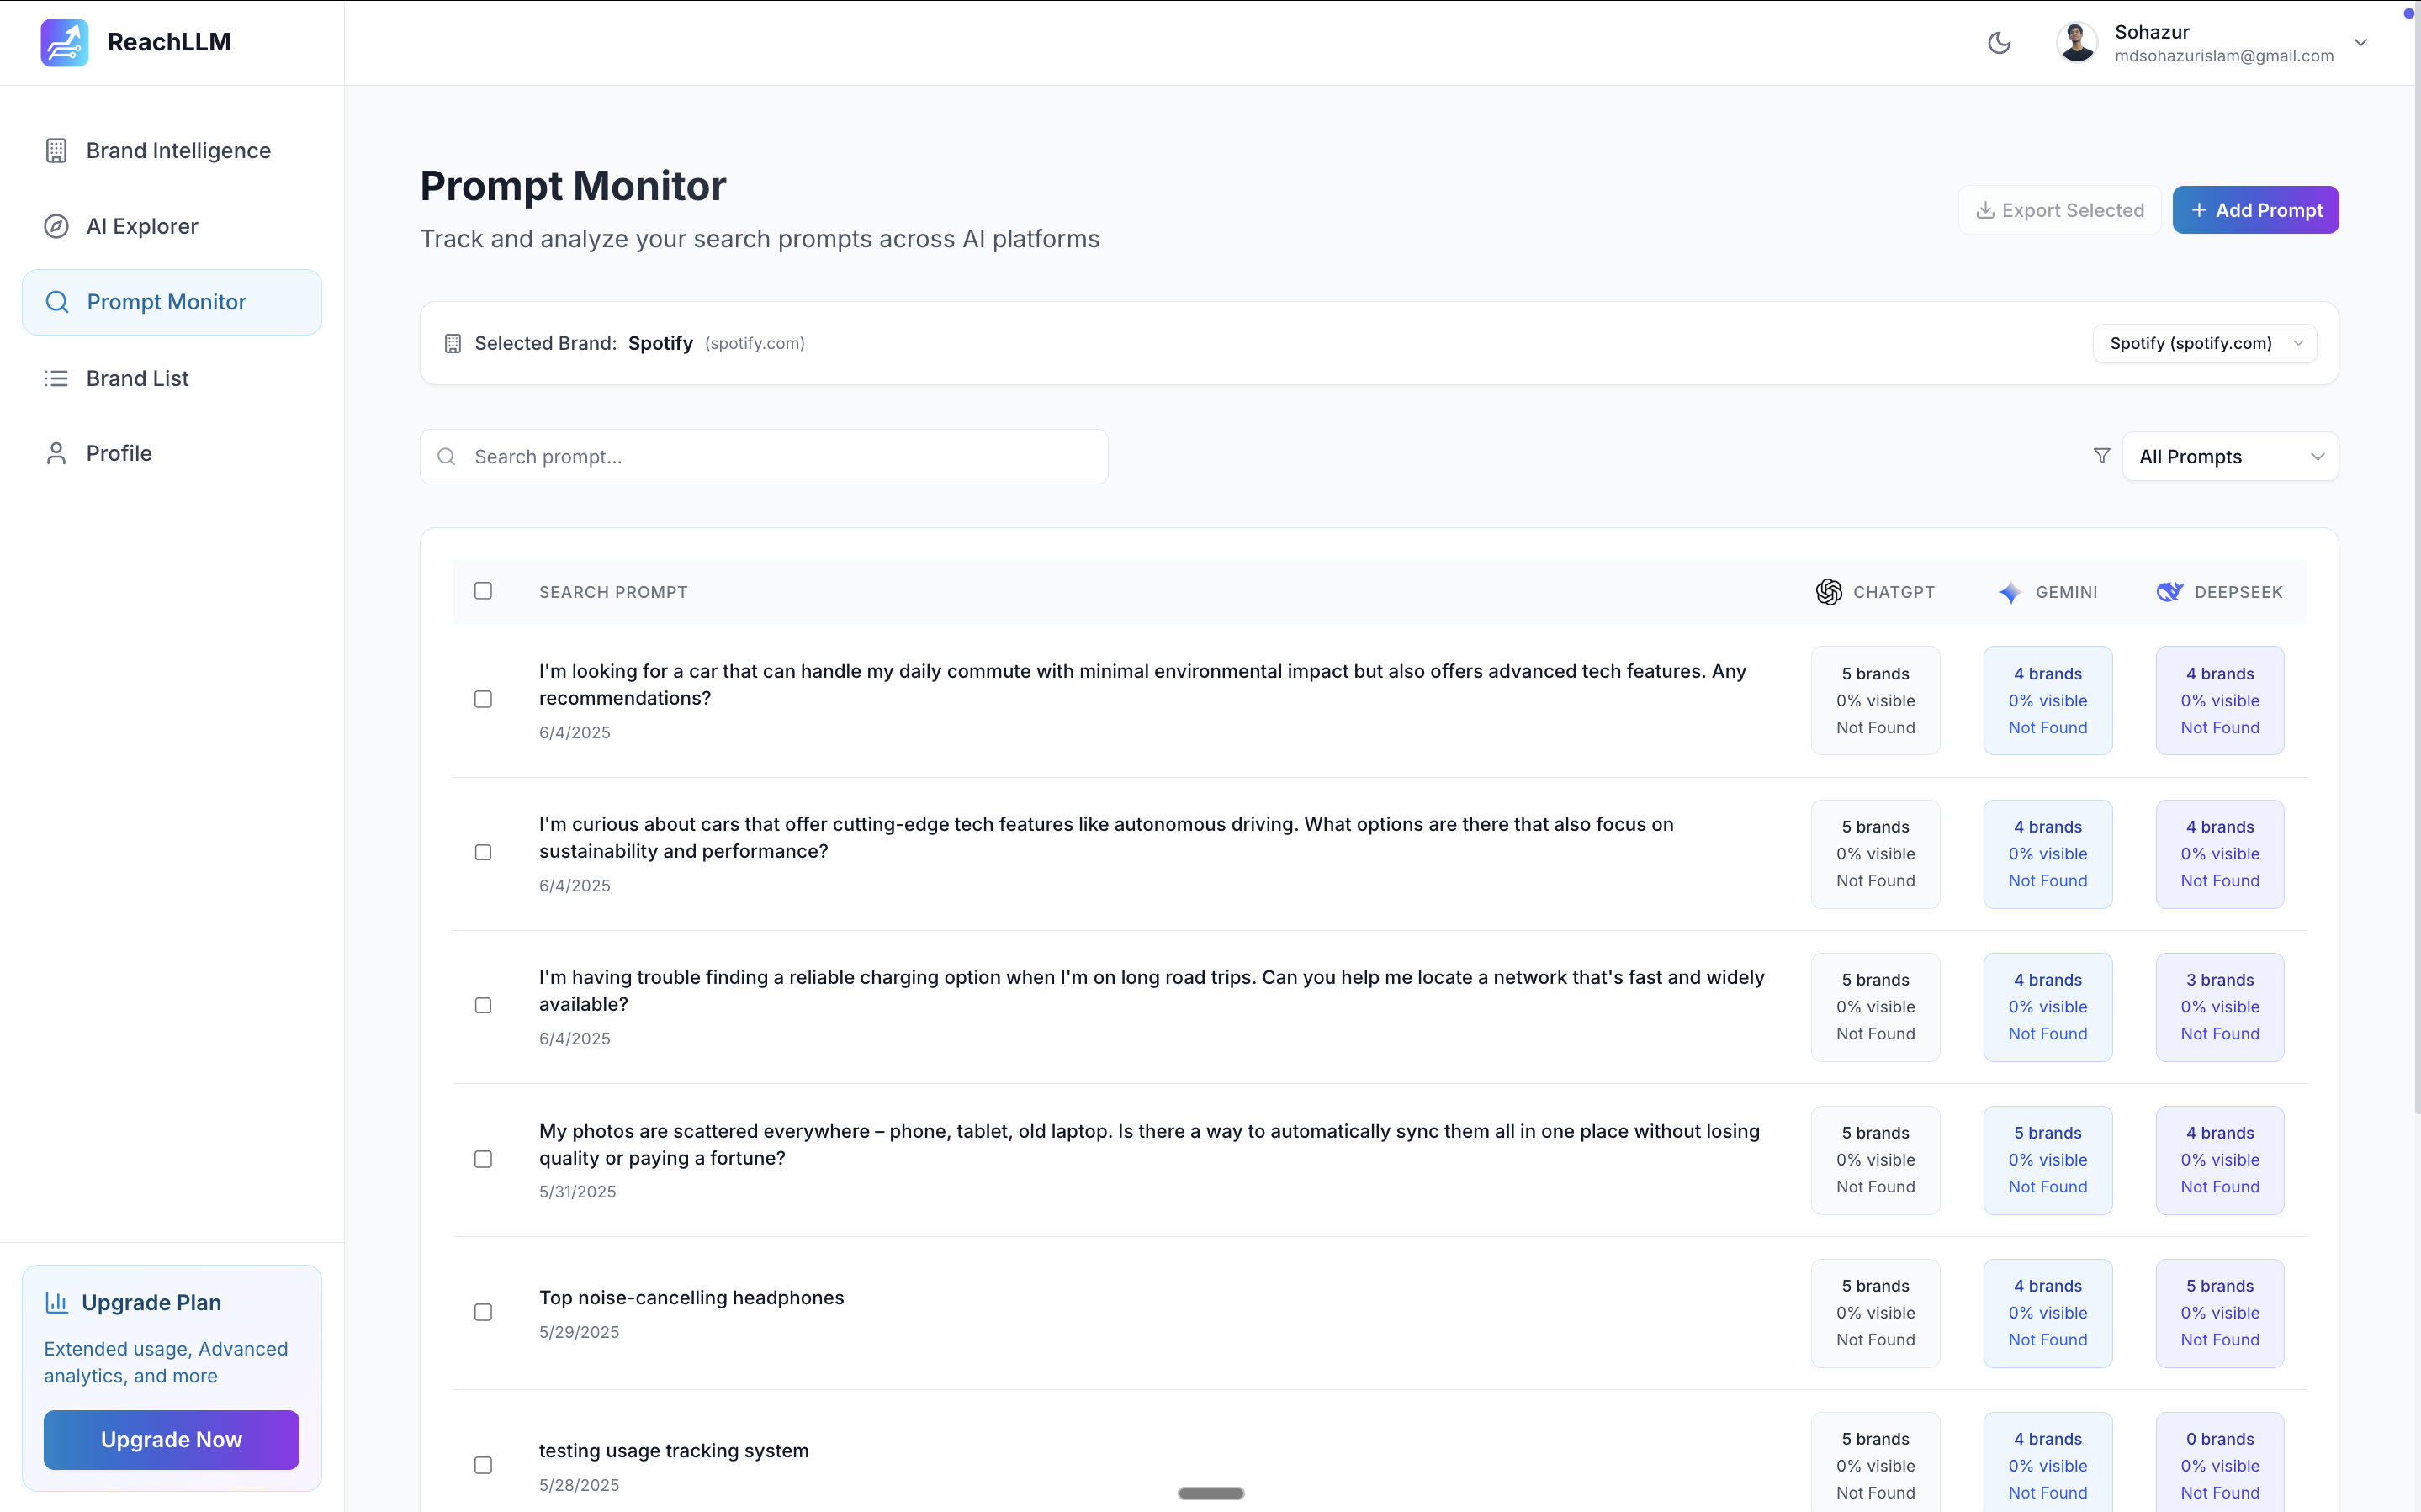
Task: Check the charging option road trips row
Action: pyautogui.click(x=483, y=1006)
